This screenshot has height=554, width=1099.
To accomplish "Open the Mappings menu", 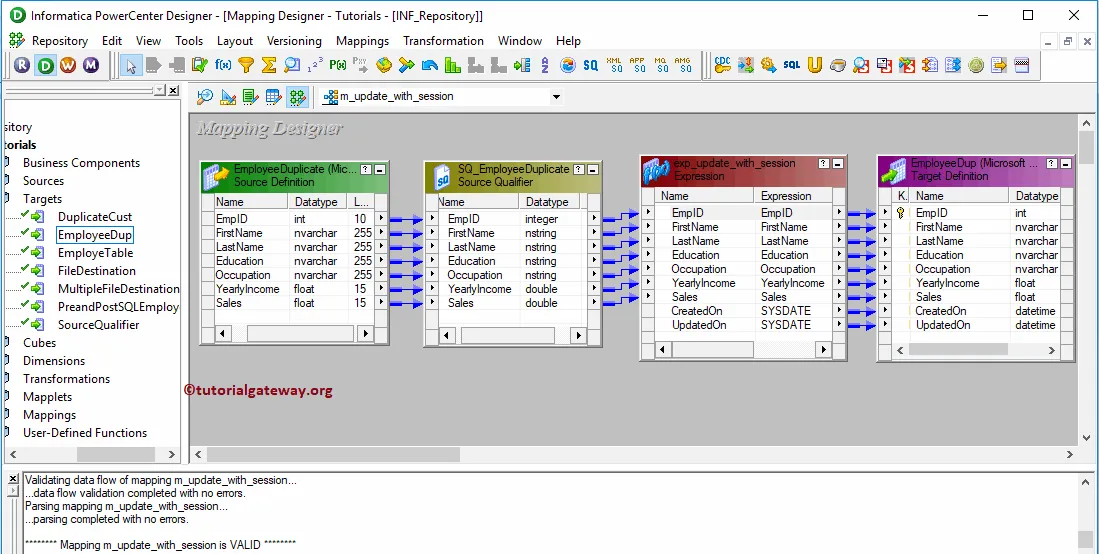I will coord(362,41).
